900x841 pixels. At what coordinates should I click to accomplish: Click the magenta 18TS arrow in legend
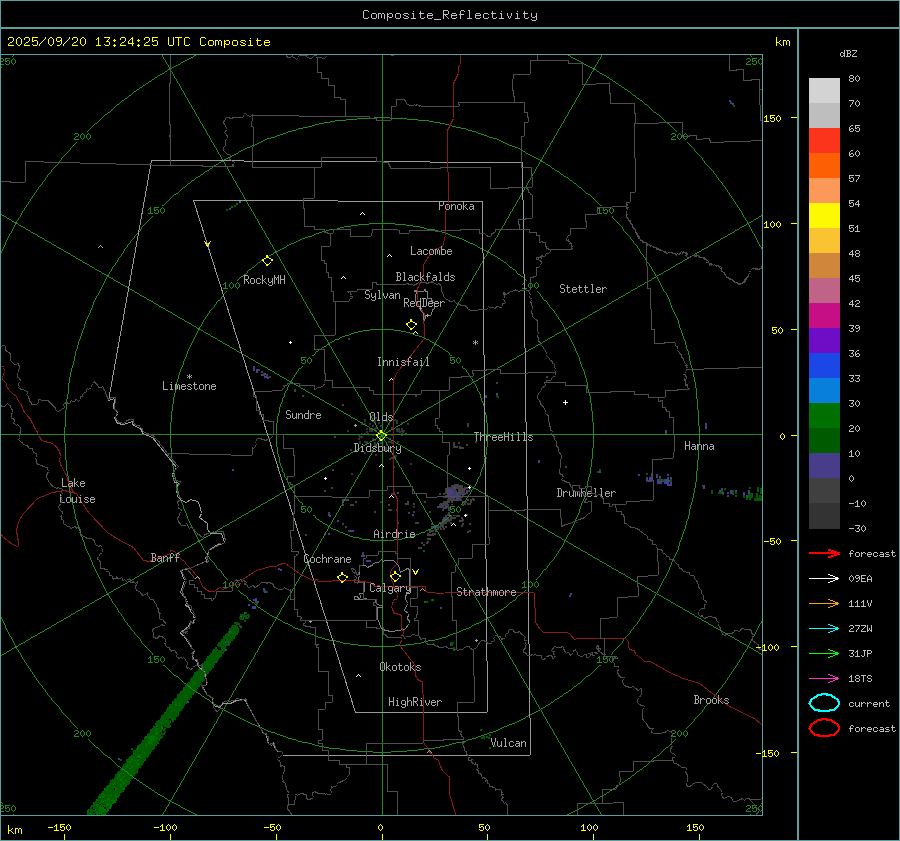tap(824, 678)
